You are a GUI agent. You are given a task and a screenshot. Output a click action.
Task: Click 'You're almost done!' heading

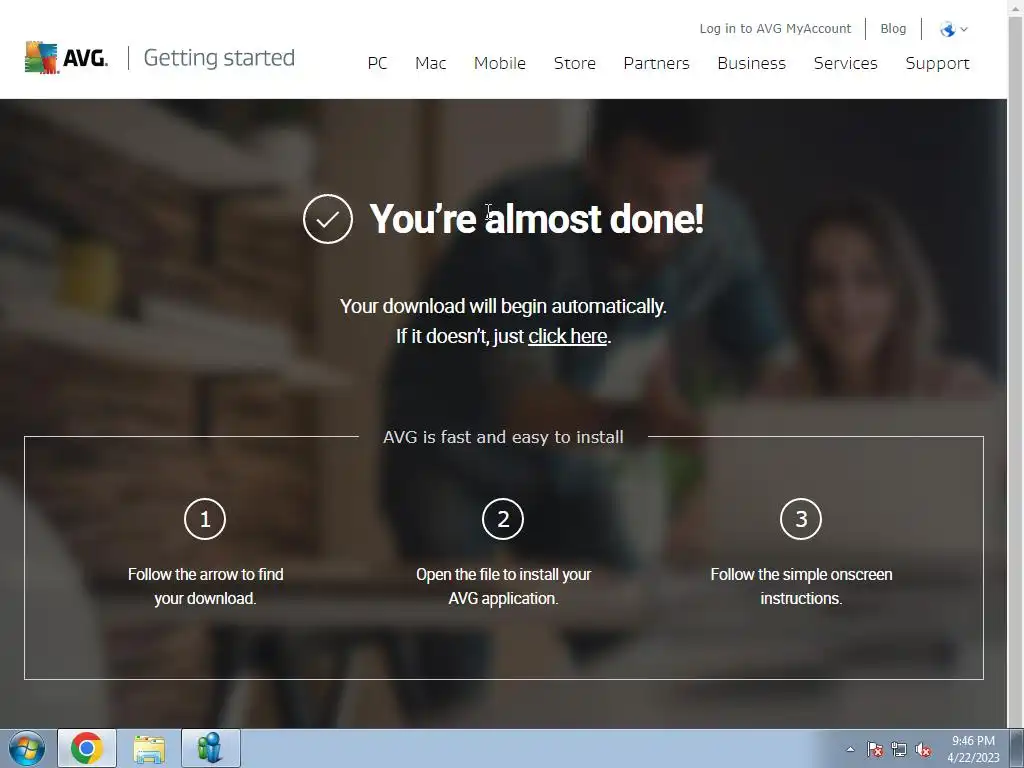coord(536,218)
